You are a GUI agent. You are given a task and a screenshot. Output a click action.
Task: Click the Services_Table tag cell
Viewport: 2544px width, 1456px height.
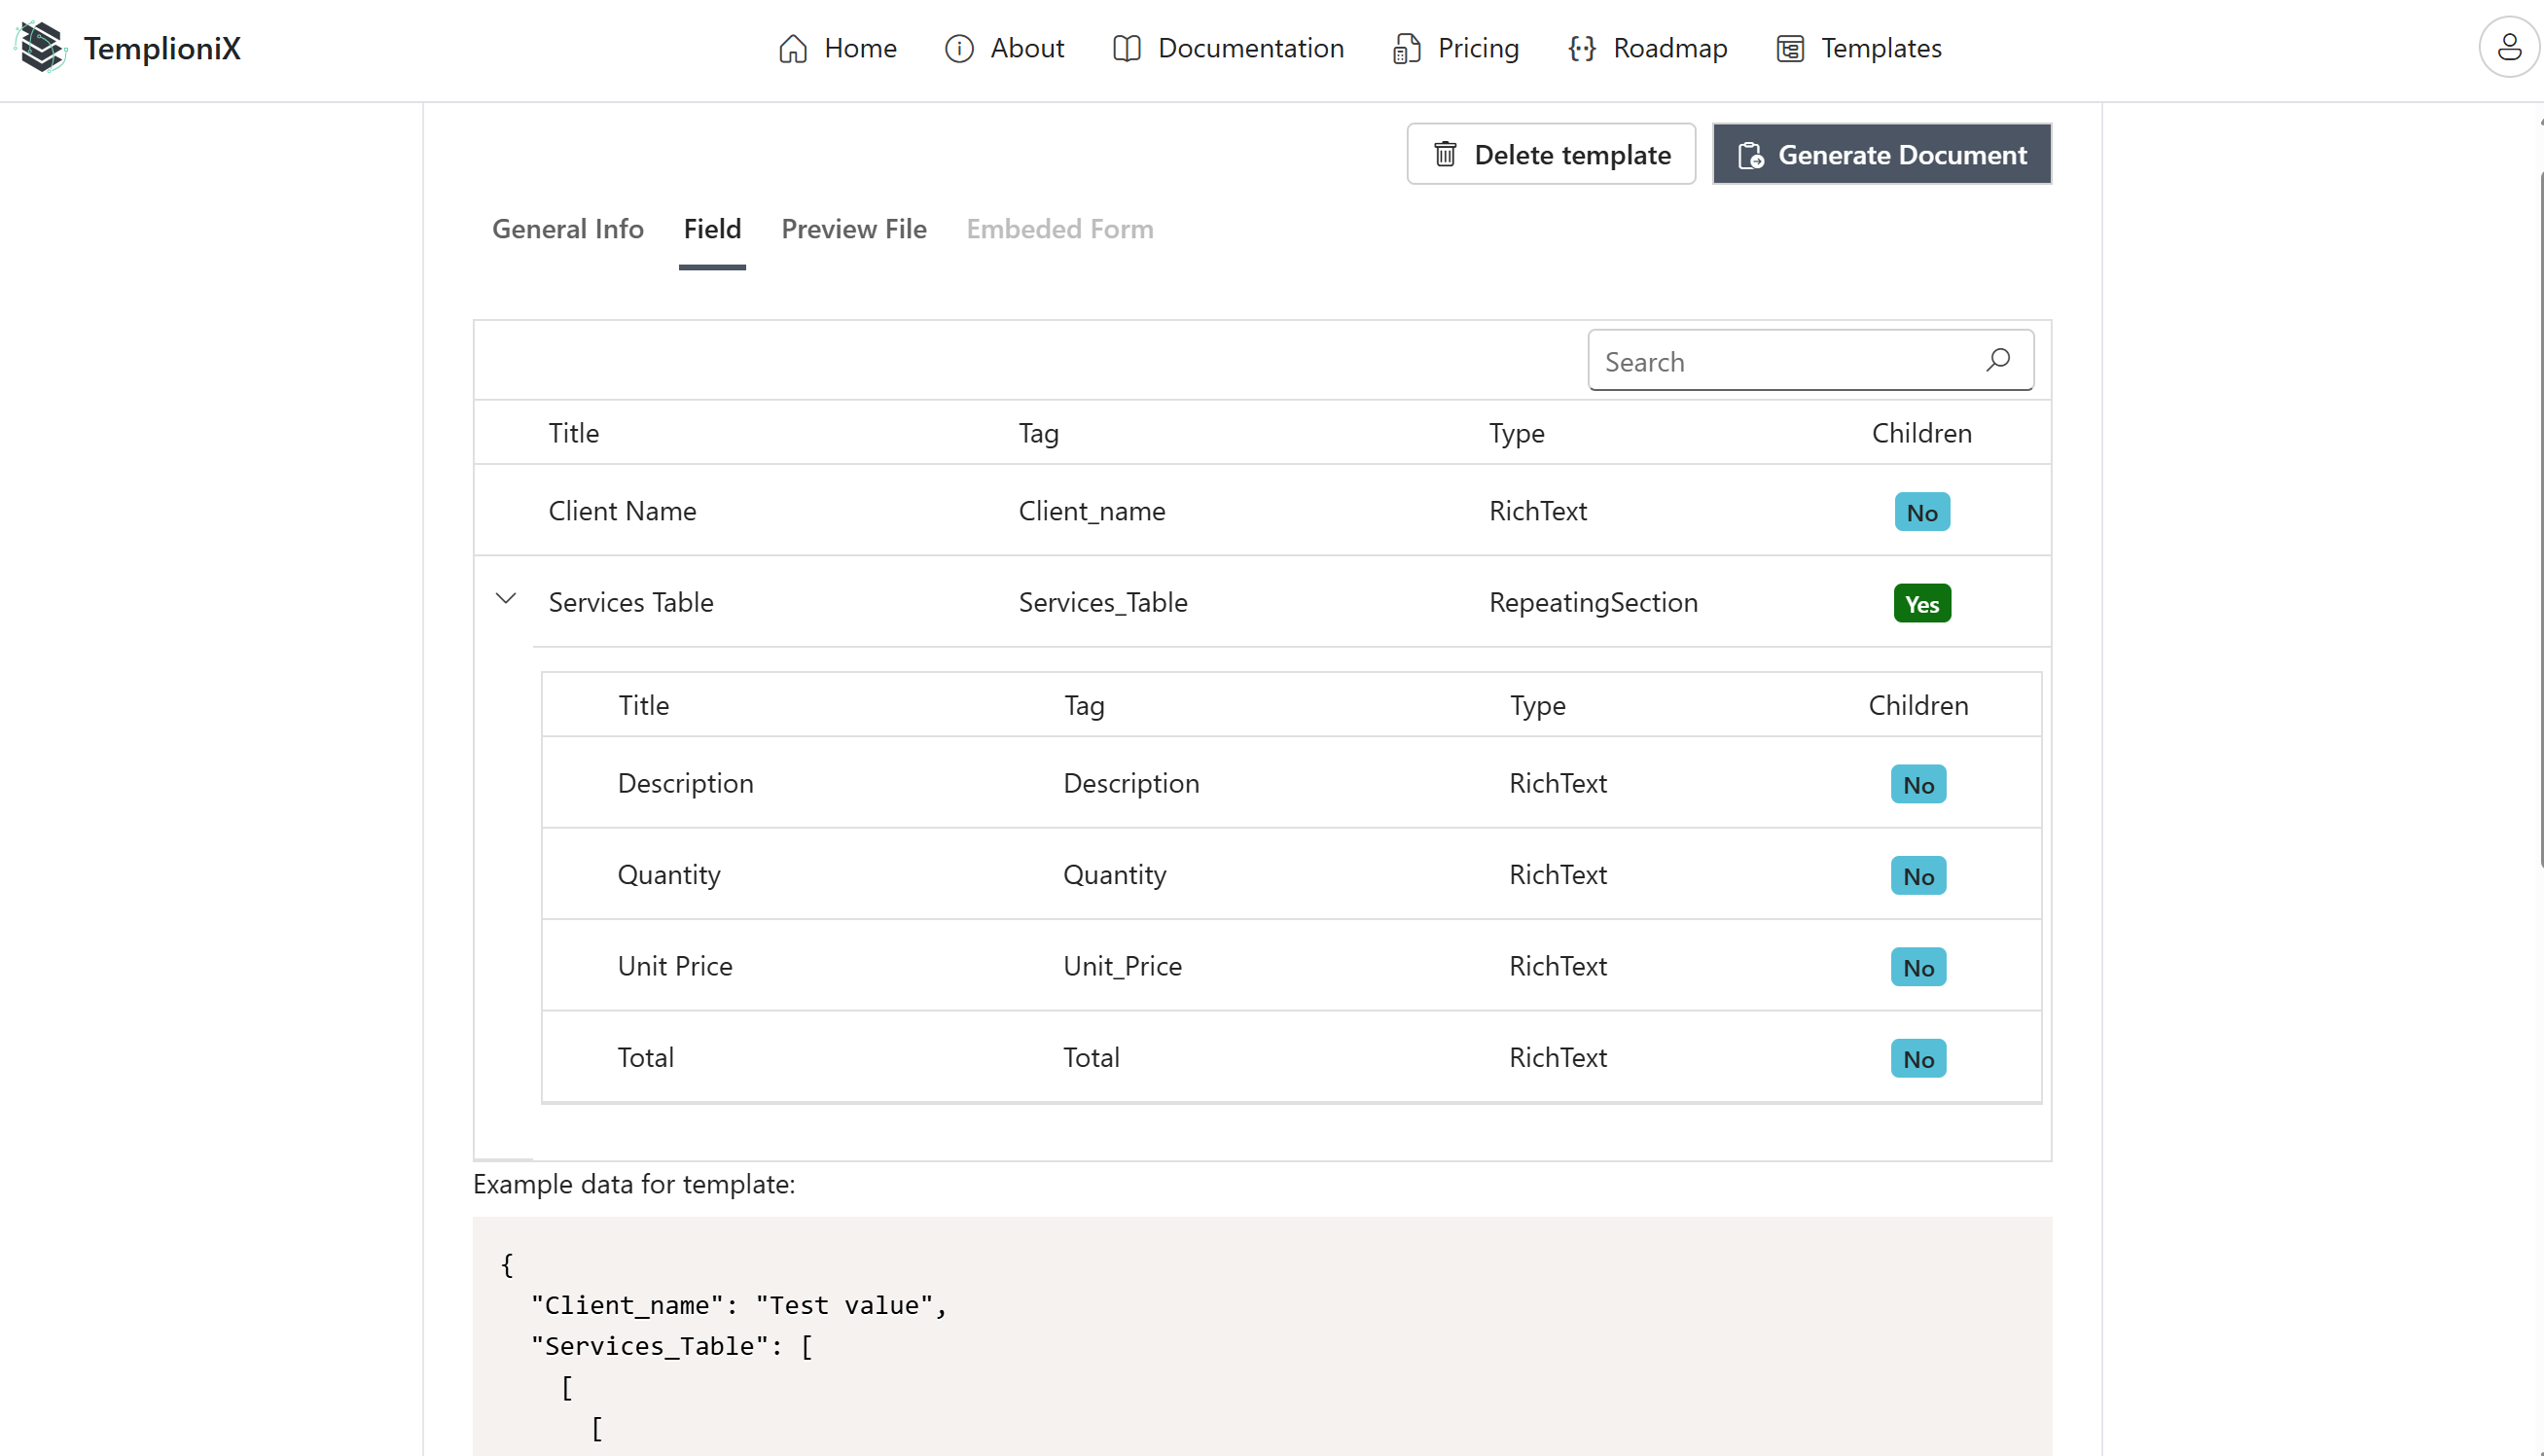[1103, 602]
